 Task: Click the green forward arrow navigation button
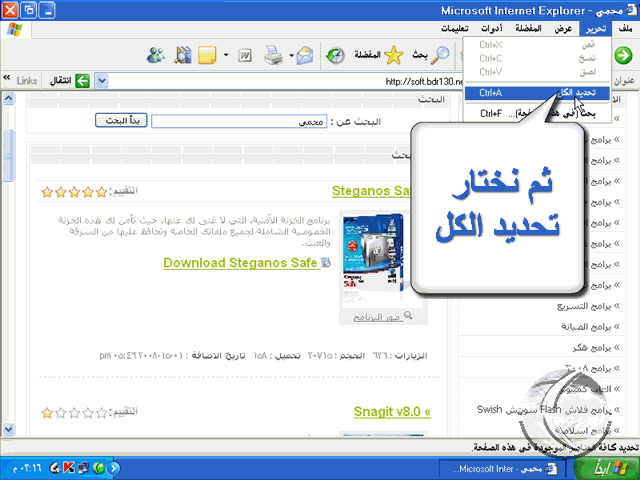(x=623, y=55)
